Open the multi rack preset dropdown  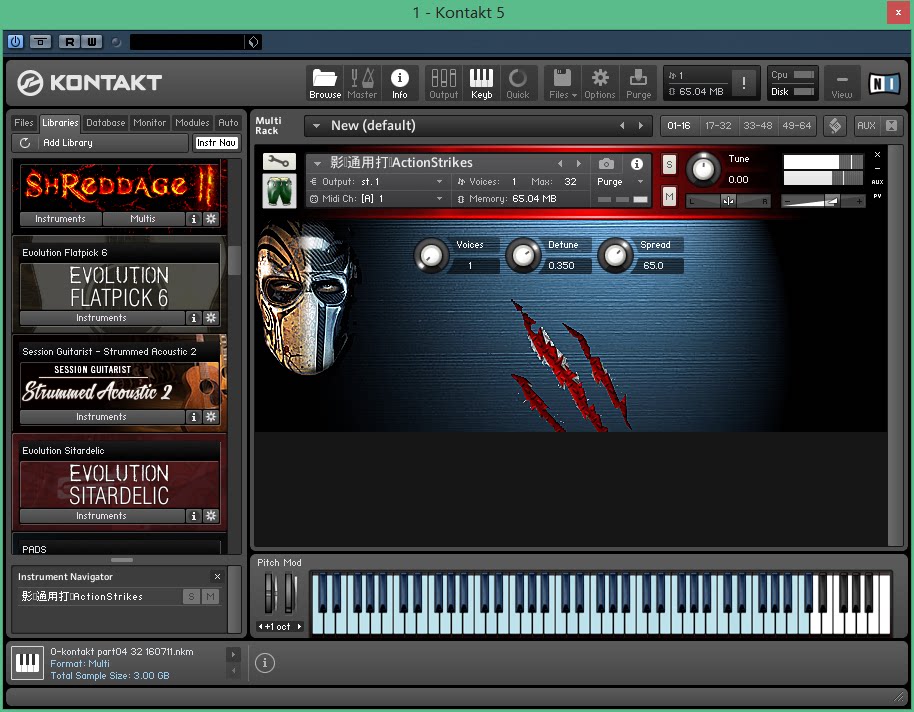coord(317,125)
